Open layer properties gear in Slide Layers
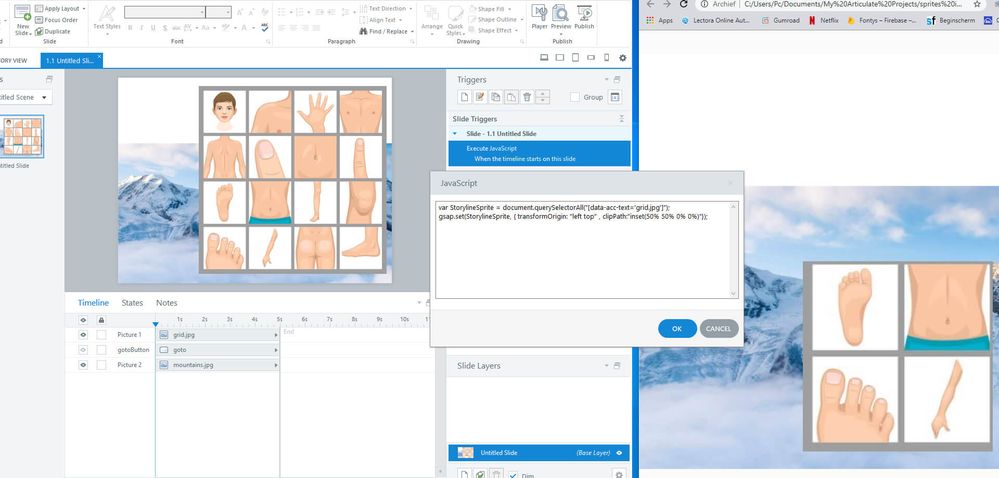This screenshot has height=478, width=999. click(617, 474)
